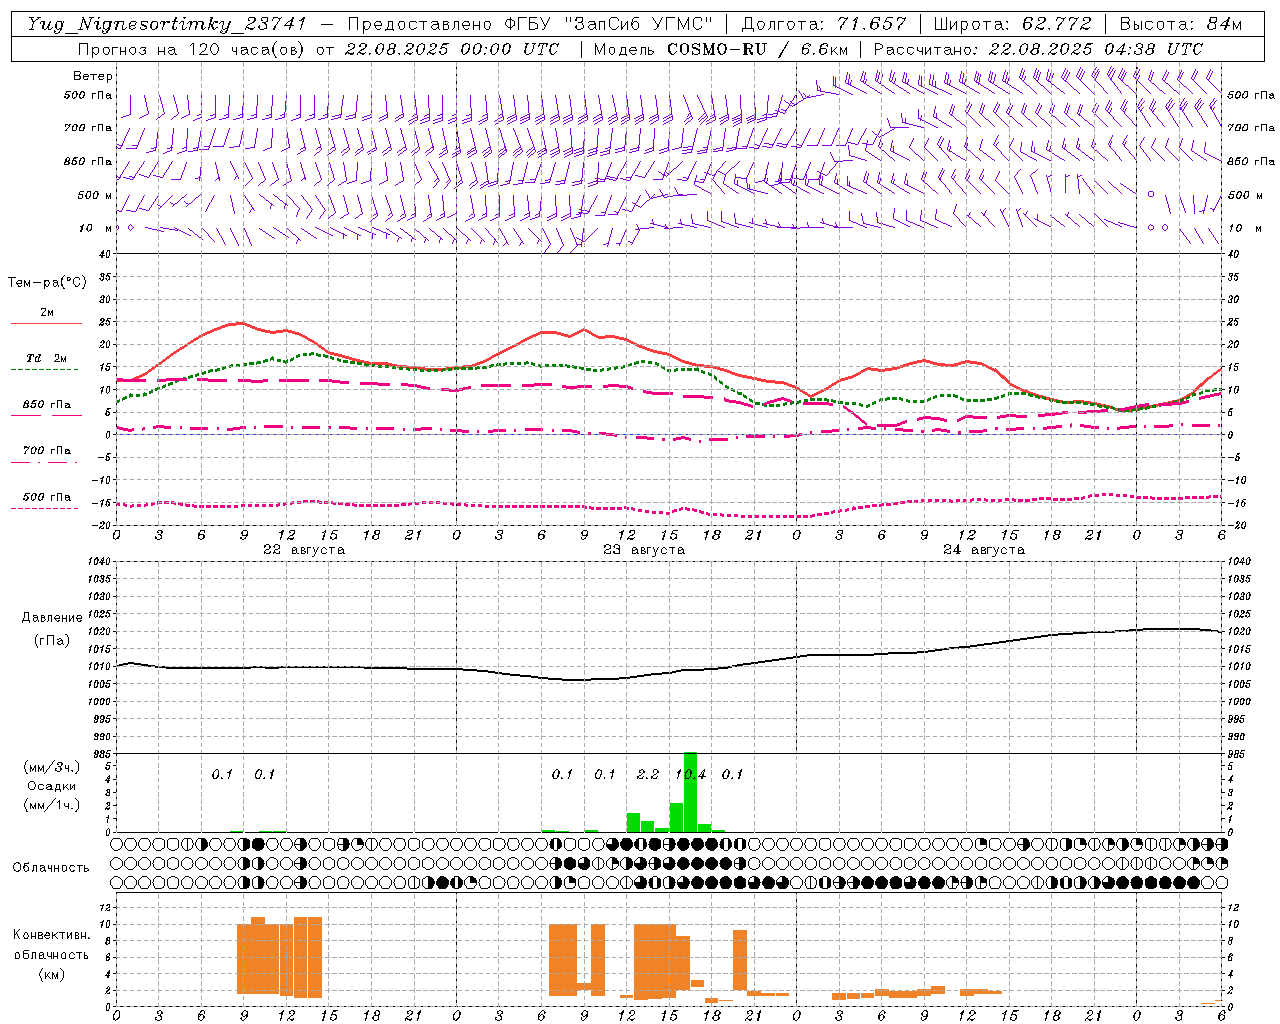Screen dimensions: 1280x1024
Task: Click the Td 2м legend entry
Action: coord(47,358)
